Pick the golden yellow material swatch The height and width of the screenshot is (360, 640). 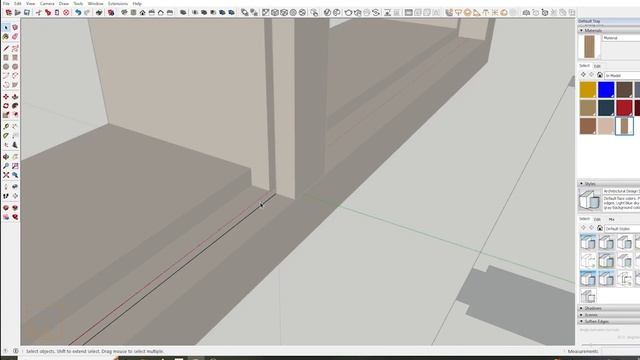pos(588,90)
